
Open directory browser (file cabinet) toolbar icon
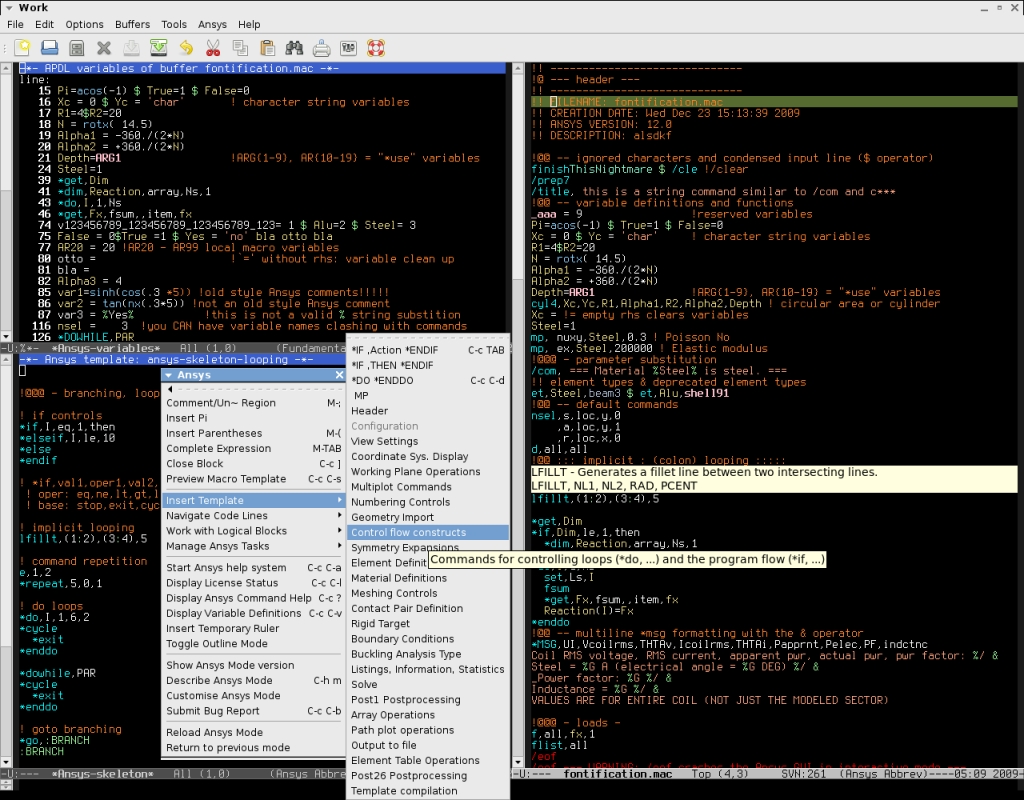(77, 48)
